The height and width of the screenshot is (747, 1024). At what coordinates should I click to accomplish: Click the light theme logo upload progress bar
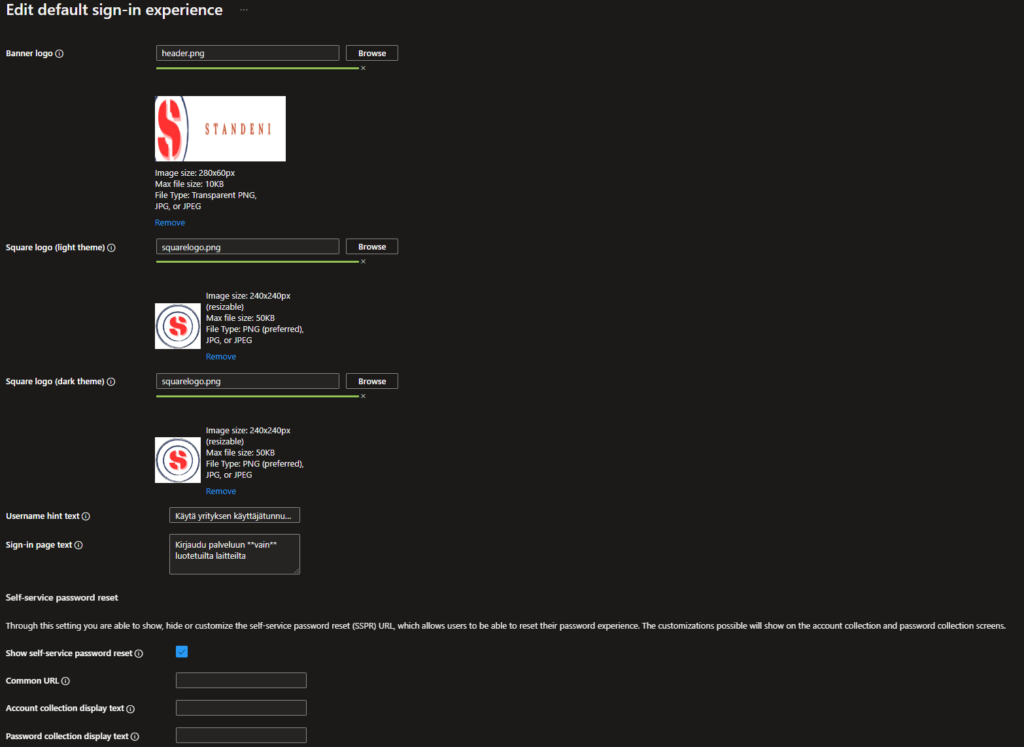(257, 261)
